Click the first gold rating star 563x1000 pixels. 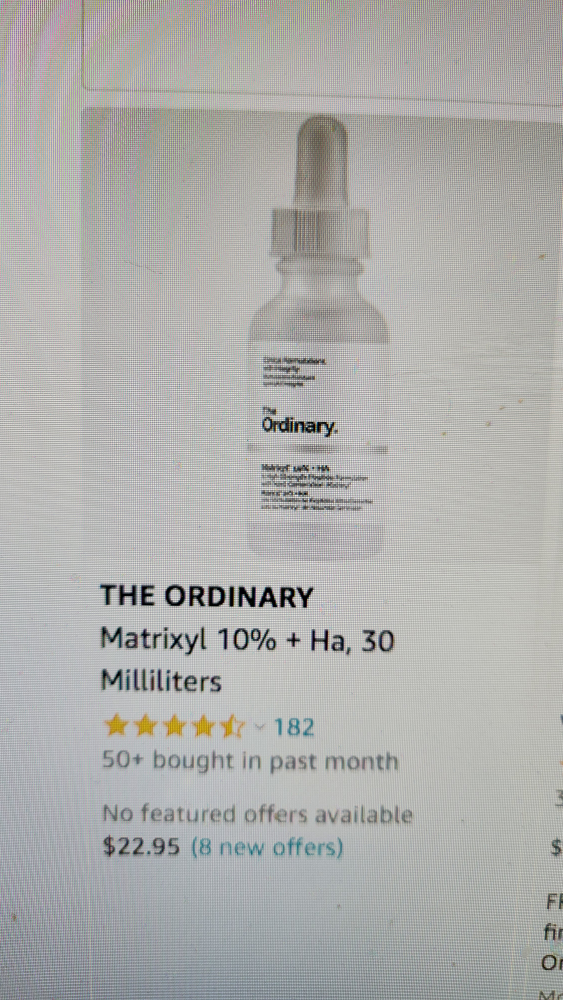click(116, 727)
